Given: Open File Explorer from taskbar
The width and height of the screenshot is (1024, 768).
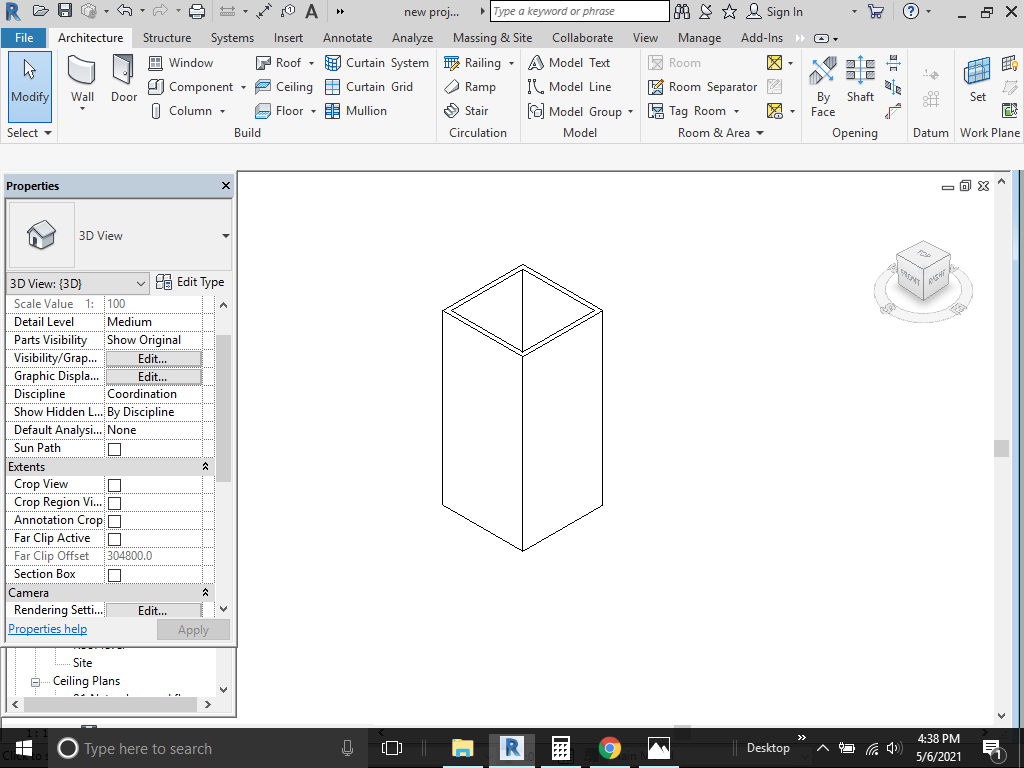Looking at the screenshot, I should [x=462, y=748].
